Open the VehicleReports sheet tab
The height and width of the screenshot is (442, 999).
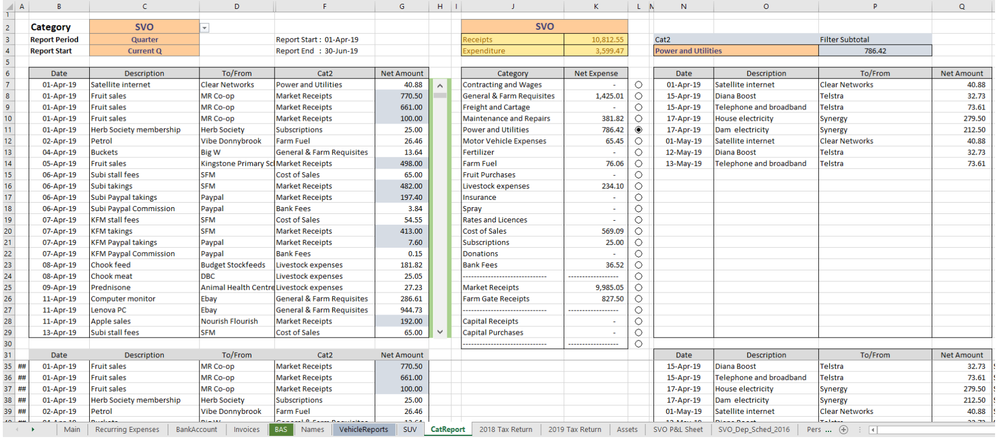[x=363, y=430]
